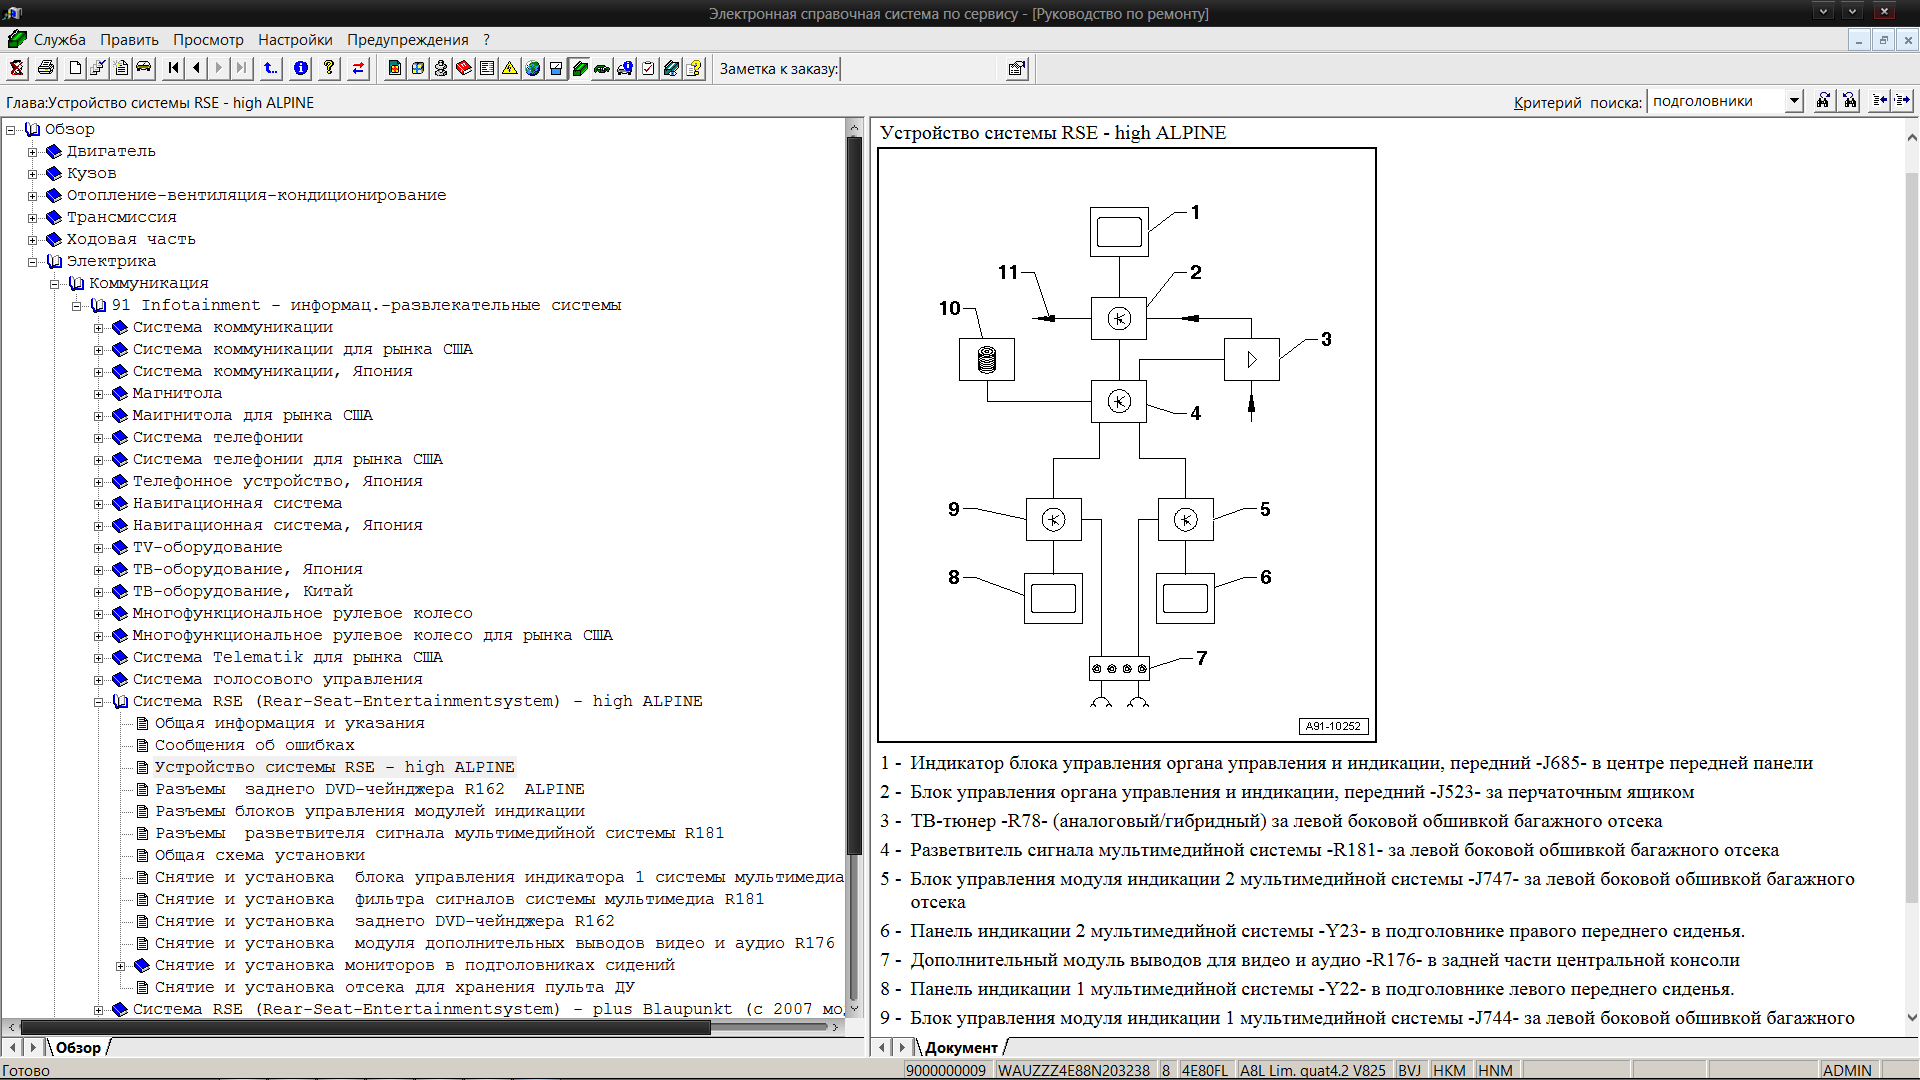Click the red book icon in the toolbar

click(464, 69)
